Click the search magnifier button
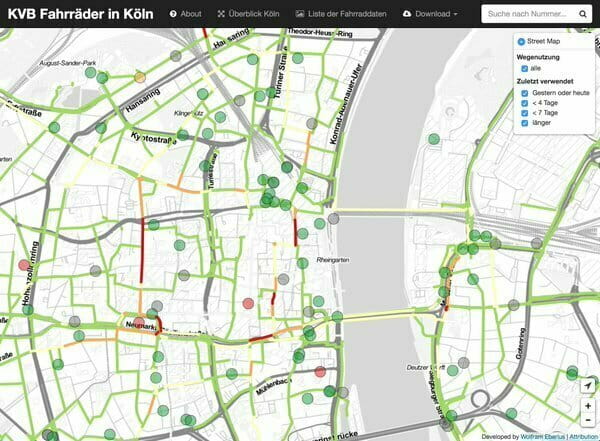600x441 pixels. [582, 14]
